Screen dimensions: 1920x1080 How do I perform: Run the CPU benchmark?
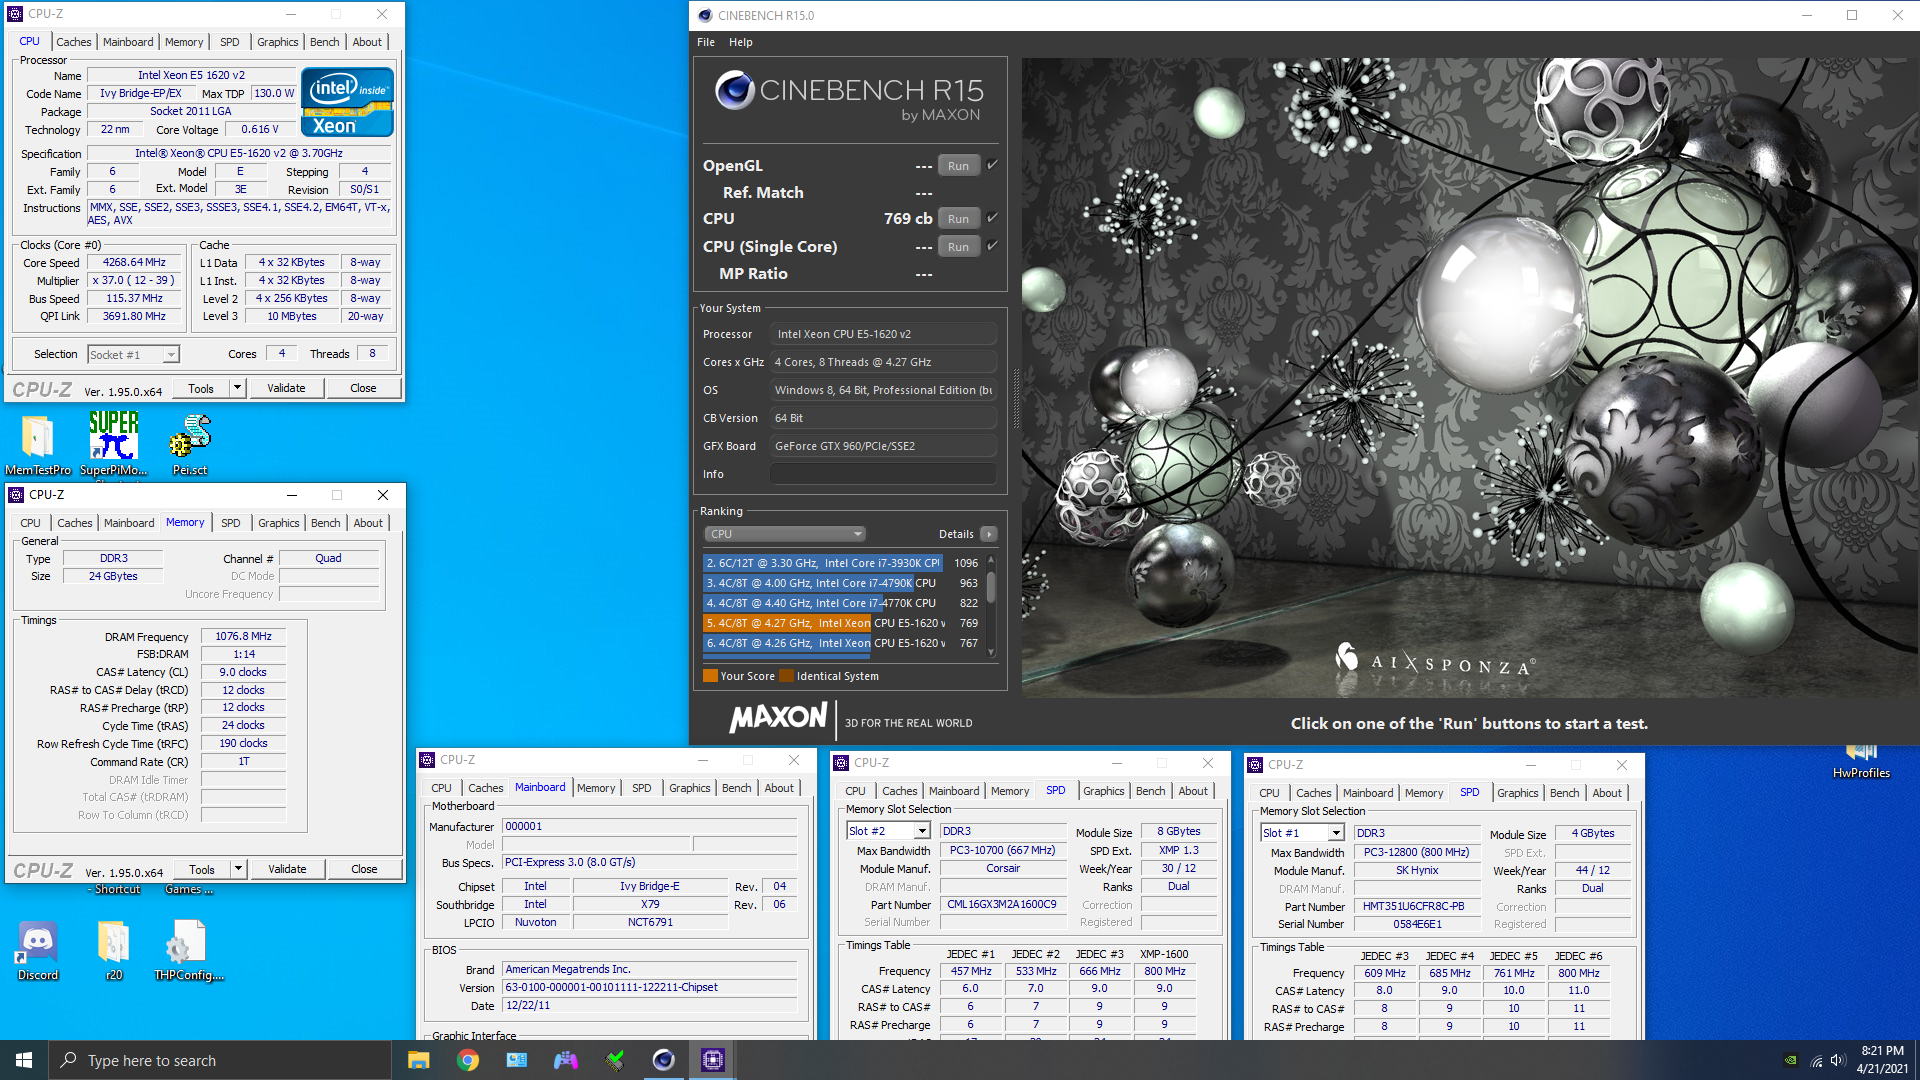(x=958, y=219)
